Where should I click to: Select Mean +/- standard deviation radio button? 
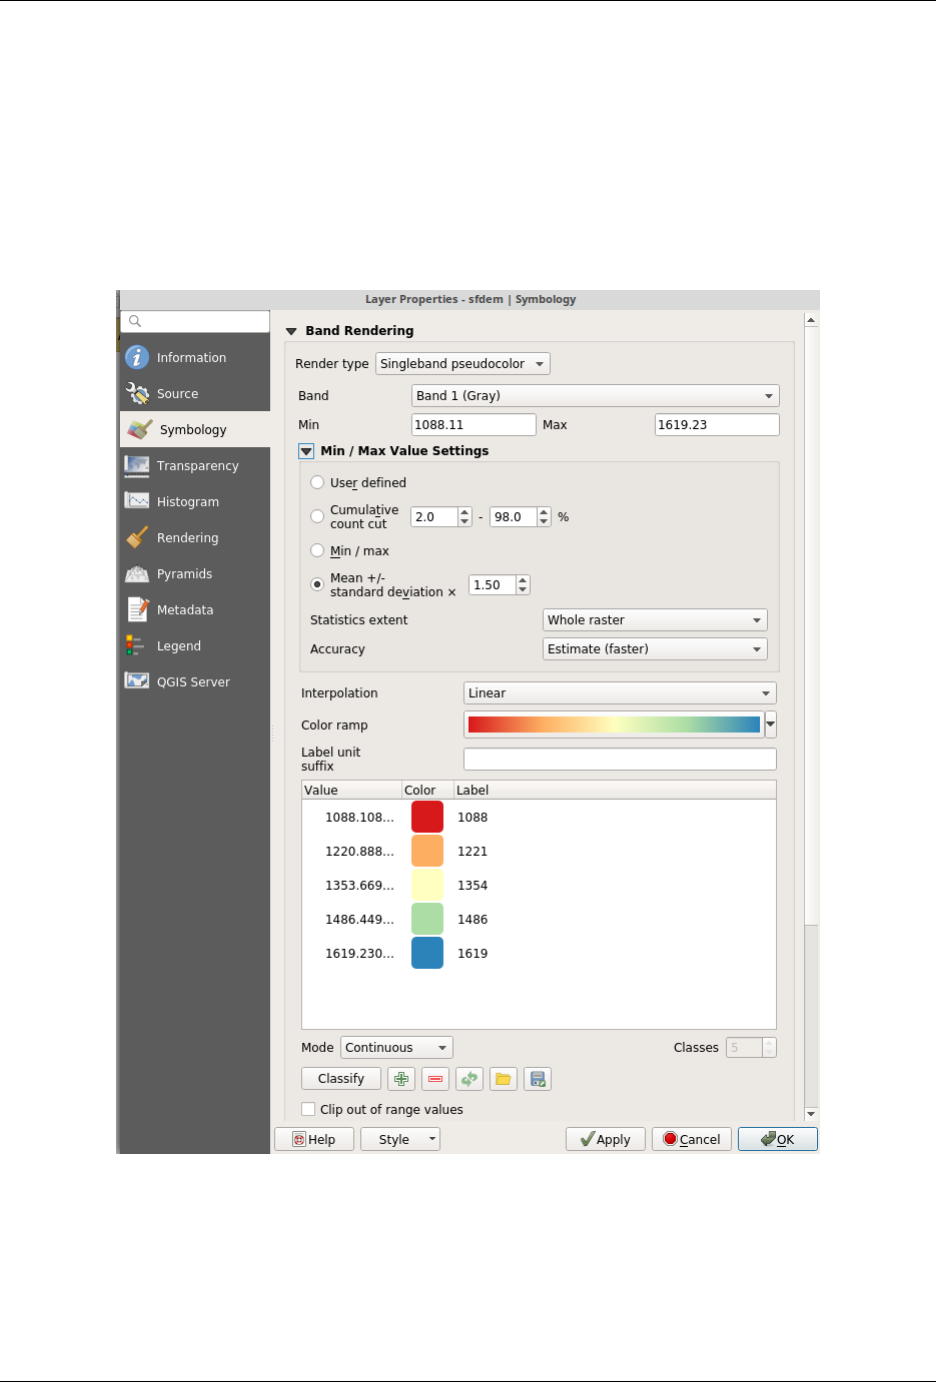317,584
